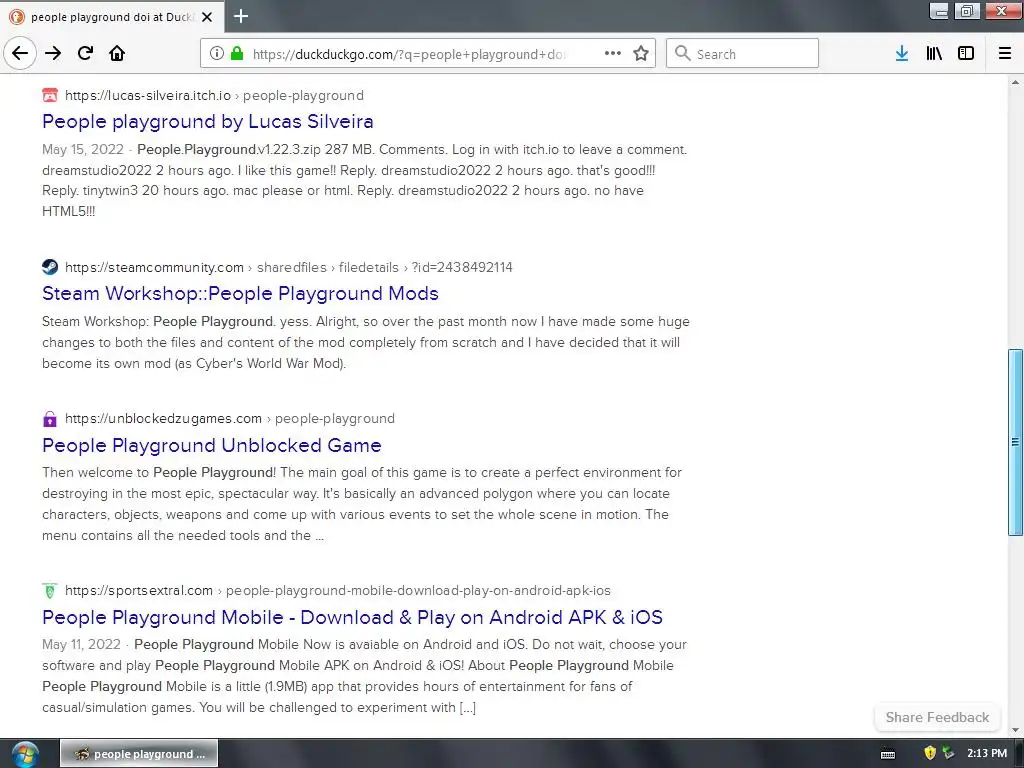Click the network tray icon
The width and height of the screenshot is (1024, 768).
tap(948, 754)
